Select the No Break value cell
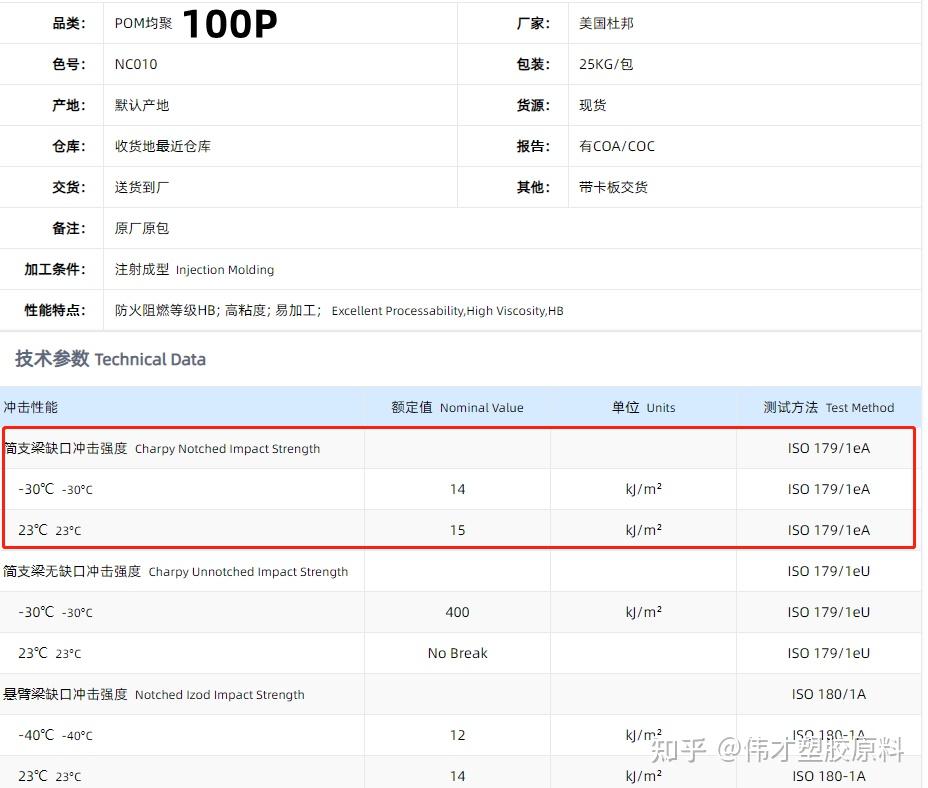928x788 pixels. pyautogui.click(x=457, y=653)
